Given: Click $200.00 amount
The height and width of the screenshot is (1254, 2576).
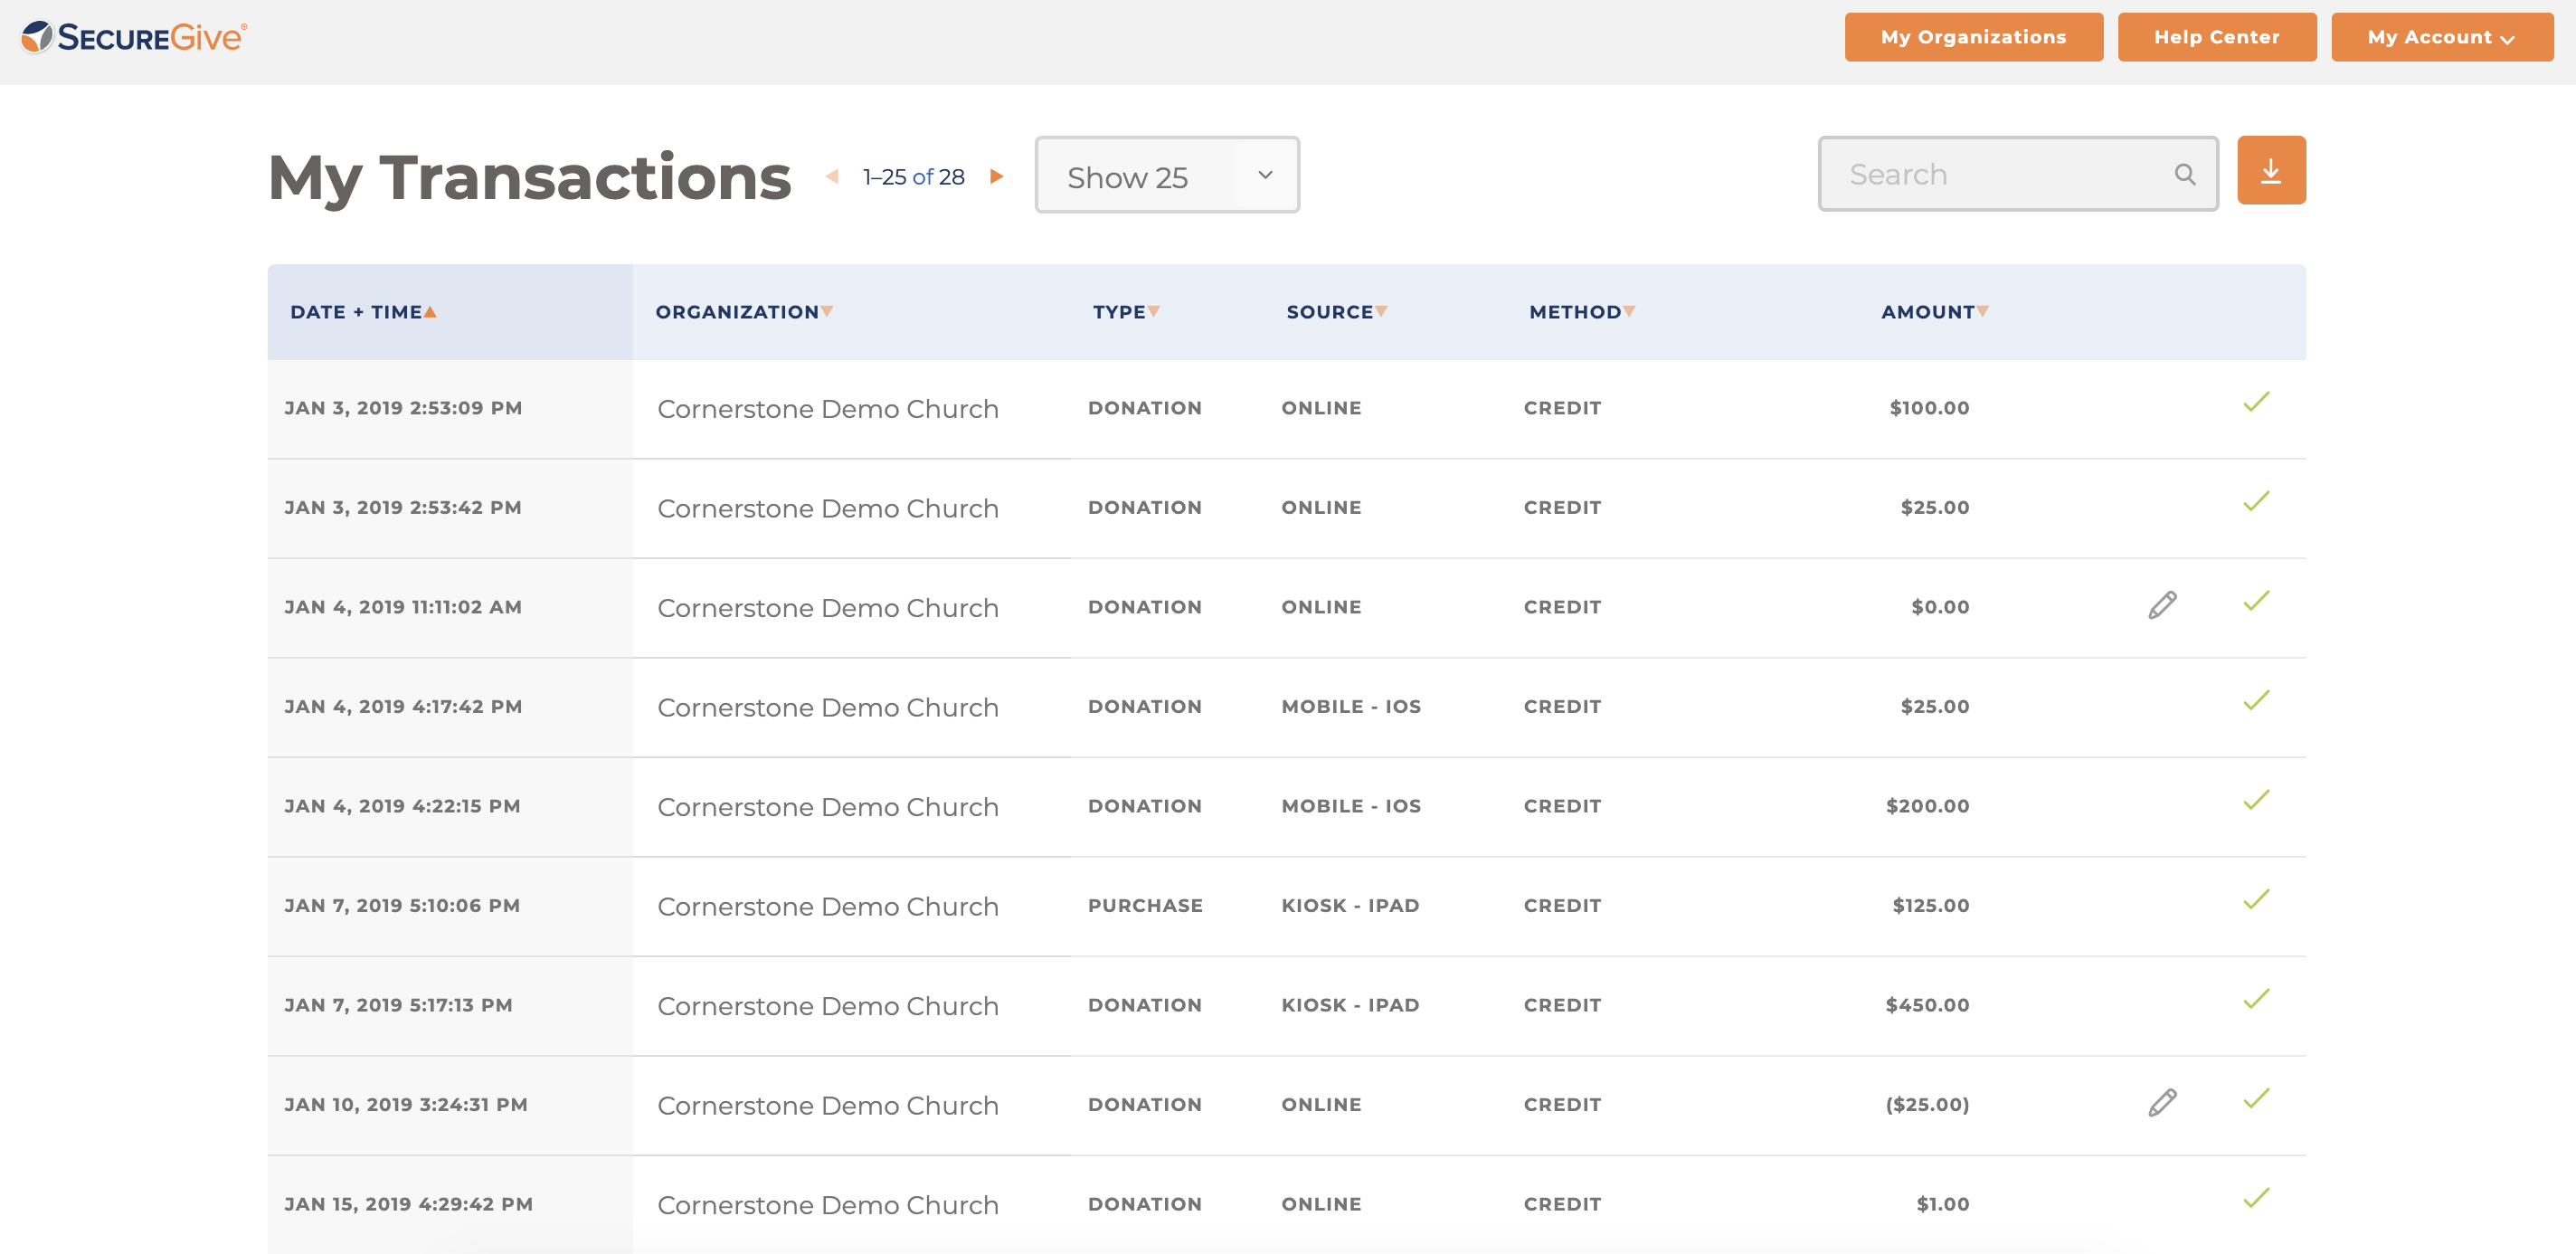Looking at the screenshot, I should 1927,806.
